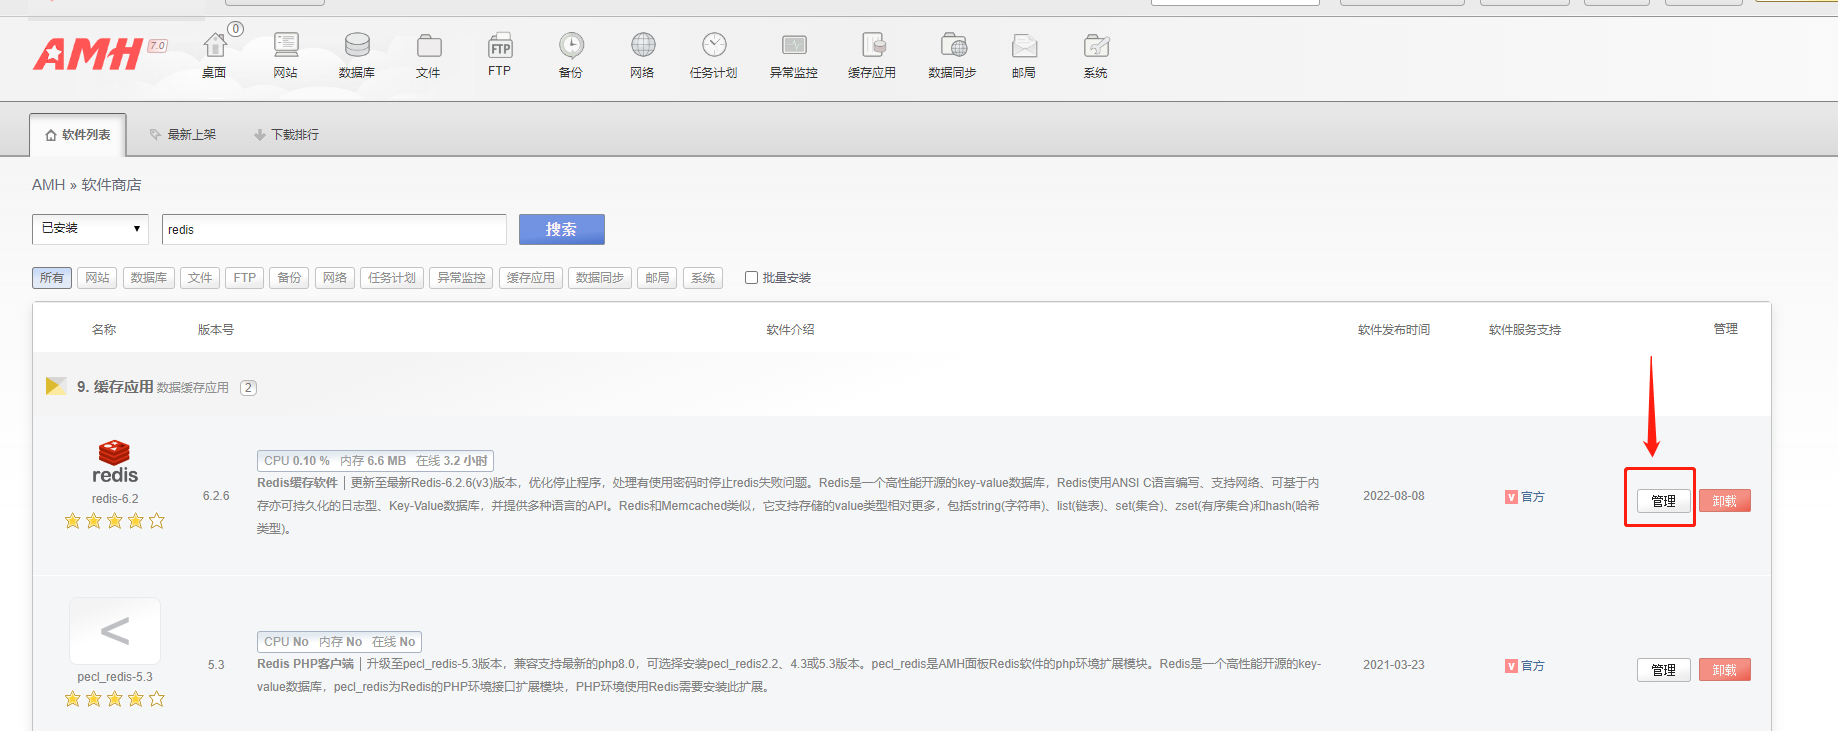
Task: Filter by 网站 category tag
Action: [97, 278]
